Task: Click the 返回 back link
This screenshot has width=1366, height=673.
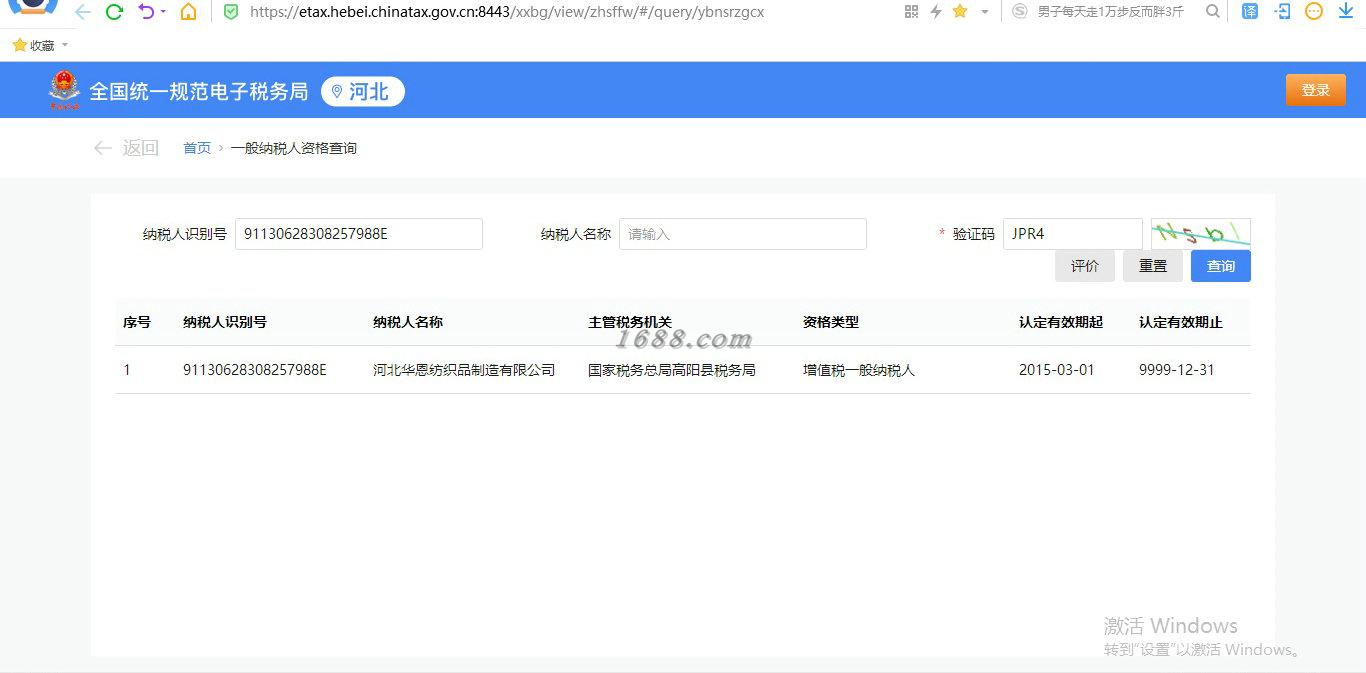Action: [x=126, y=148]
